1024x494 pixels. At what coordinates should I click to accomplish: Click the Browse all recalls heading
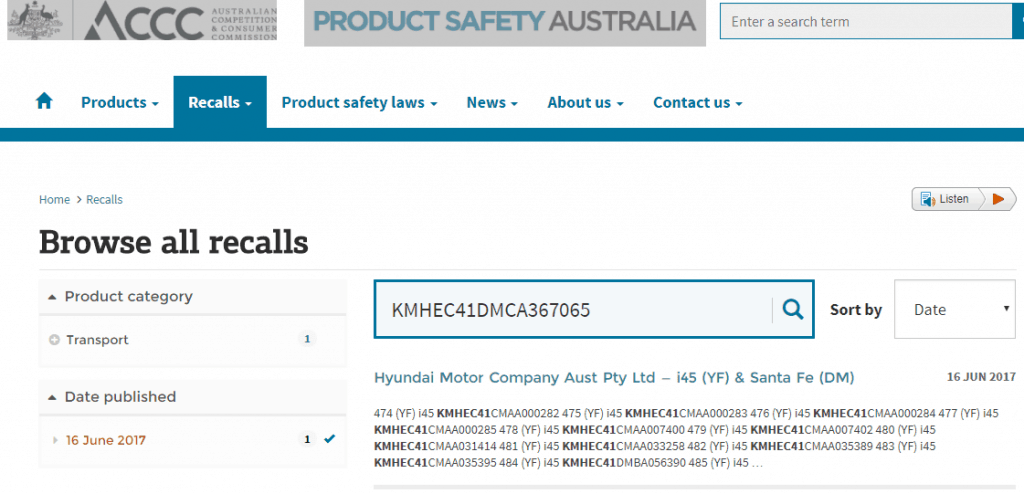(173, 242)
